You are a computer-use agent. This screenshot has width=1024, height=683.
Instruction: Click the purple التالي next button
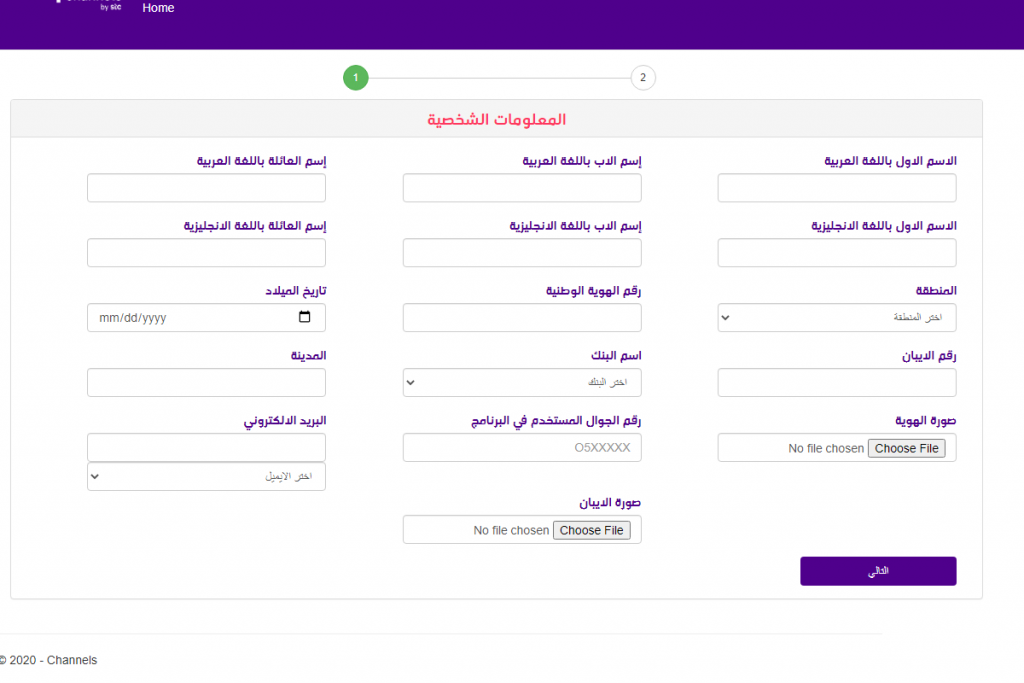coord(878,571)
